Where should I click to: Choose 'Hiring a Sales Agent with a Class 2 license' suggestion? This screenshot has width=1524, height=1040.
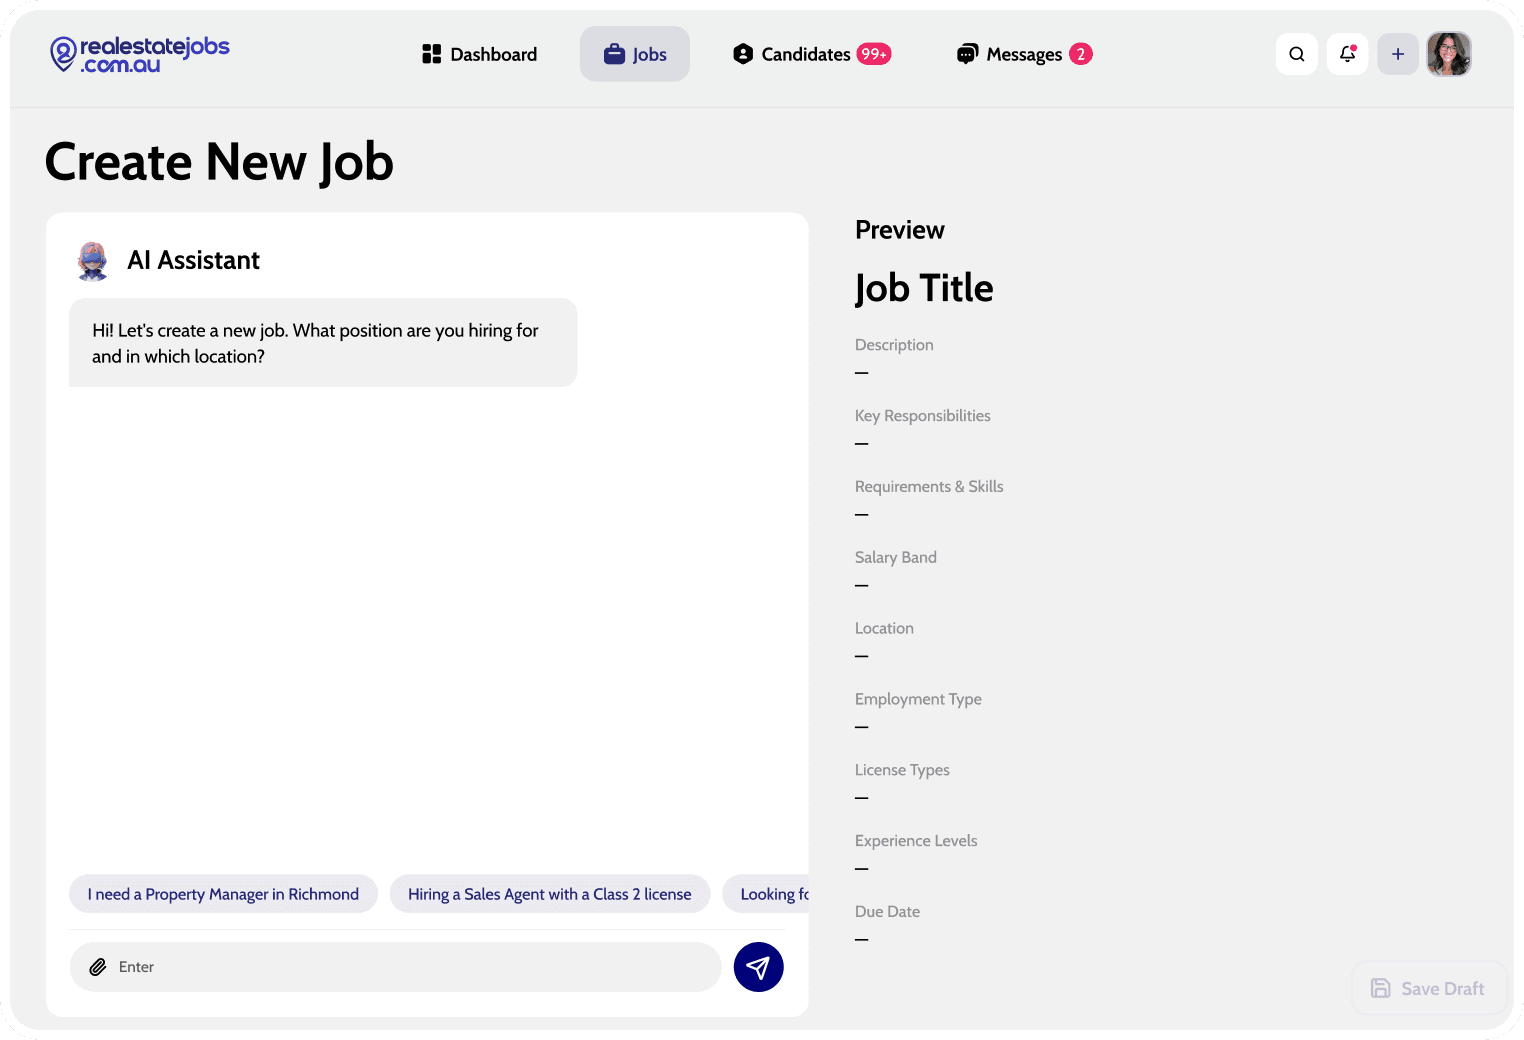(x=550, y=894)
